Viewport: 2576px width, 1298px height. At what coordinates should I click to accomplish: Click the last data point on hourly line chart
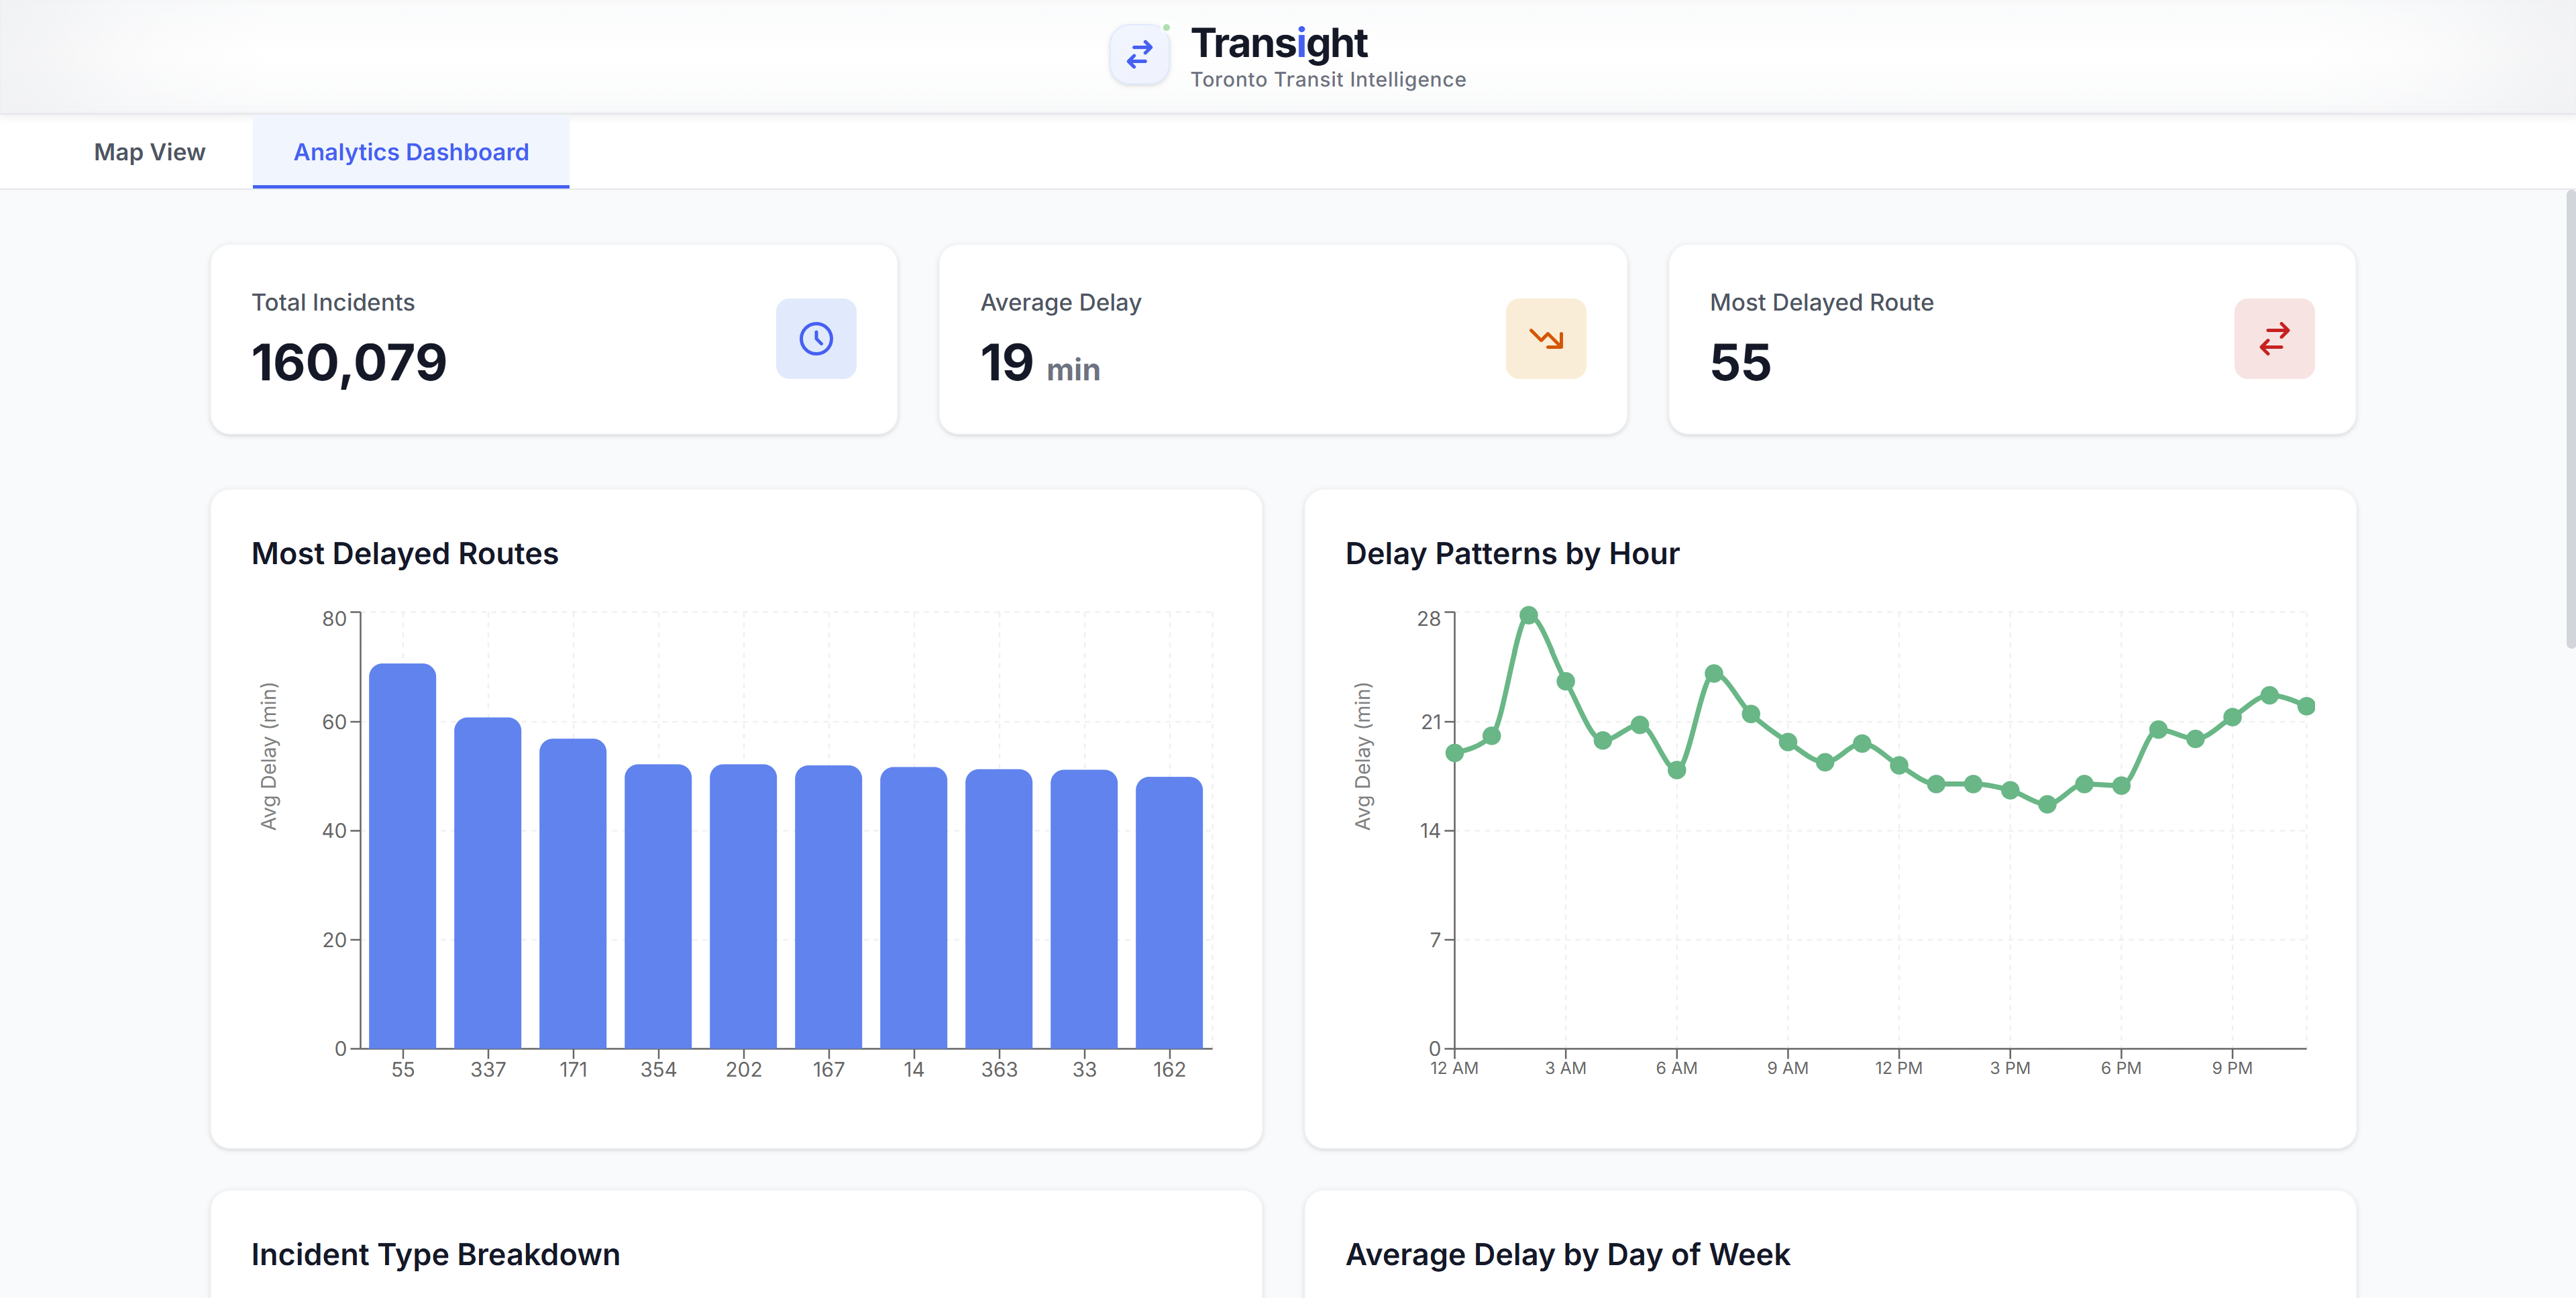(2306, 706)
